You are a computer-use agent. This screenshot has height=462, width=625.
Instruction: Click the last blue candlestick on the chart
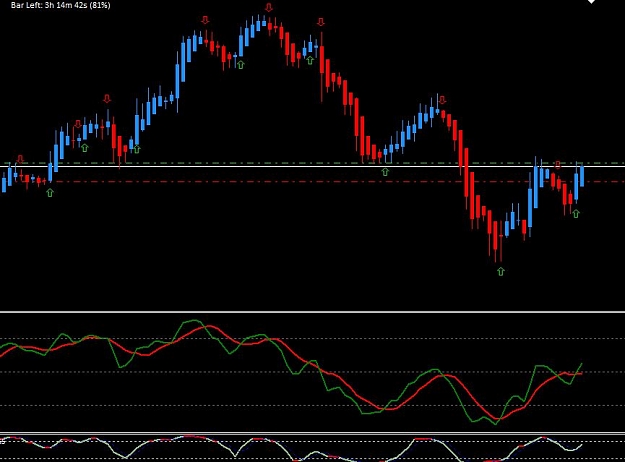[582, 176]
